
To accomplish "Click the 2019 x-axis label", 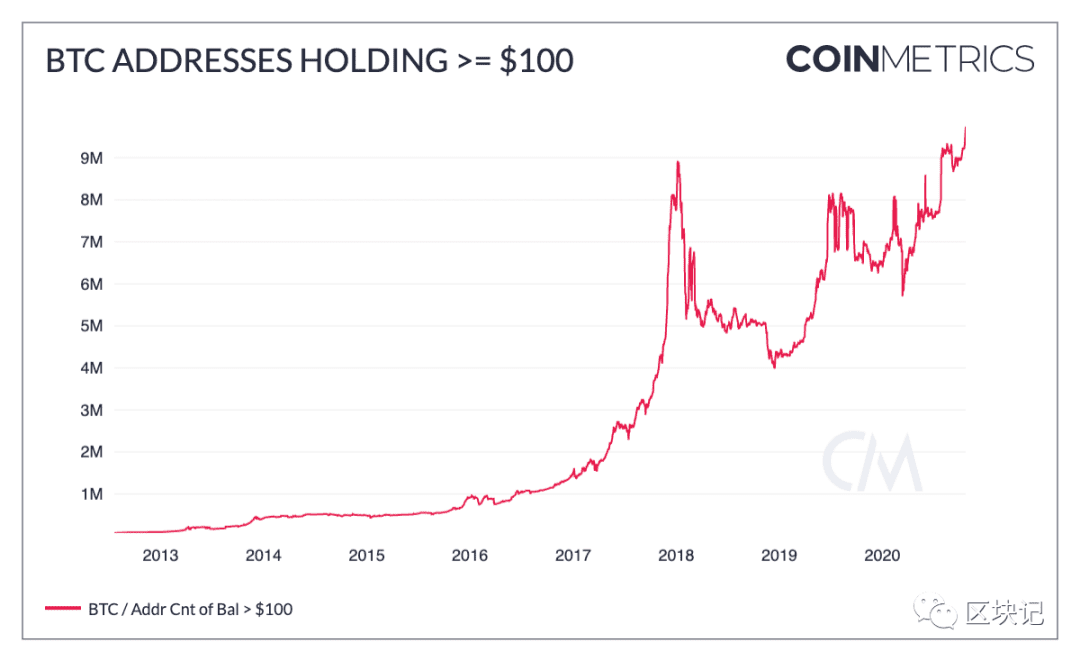I will click(779, 556).
